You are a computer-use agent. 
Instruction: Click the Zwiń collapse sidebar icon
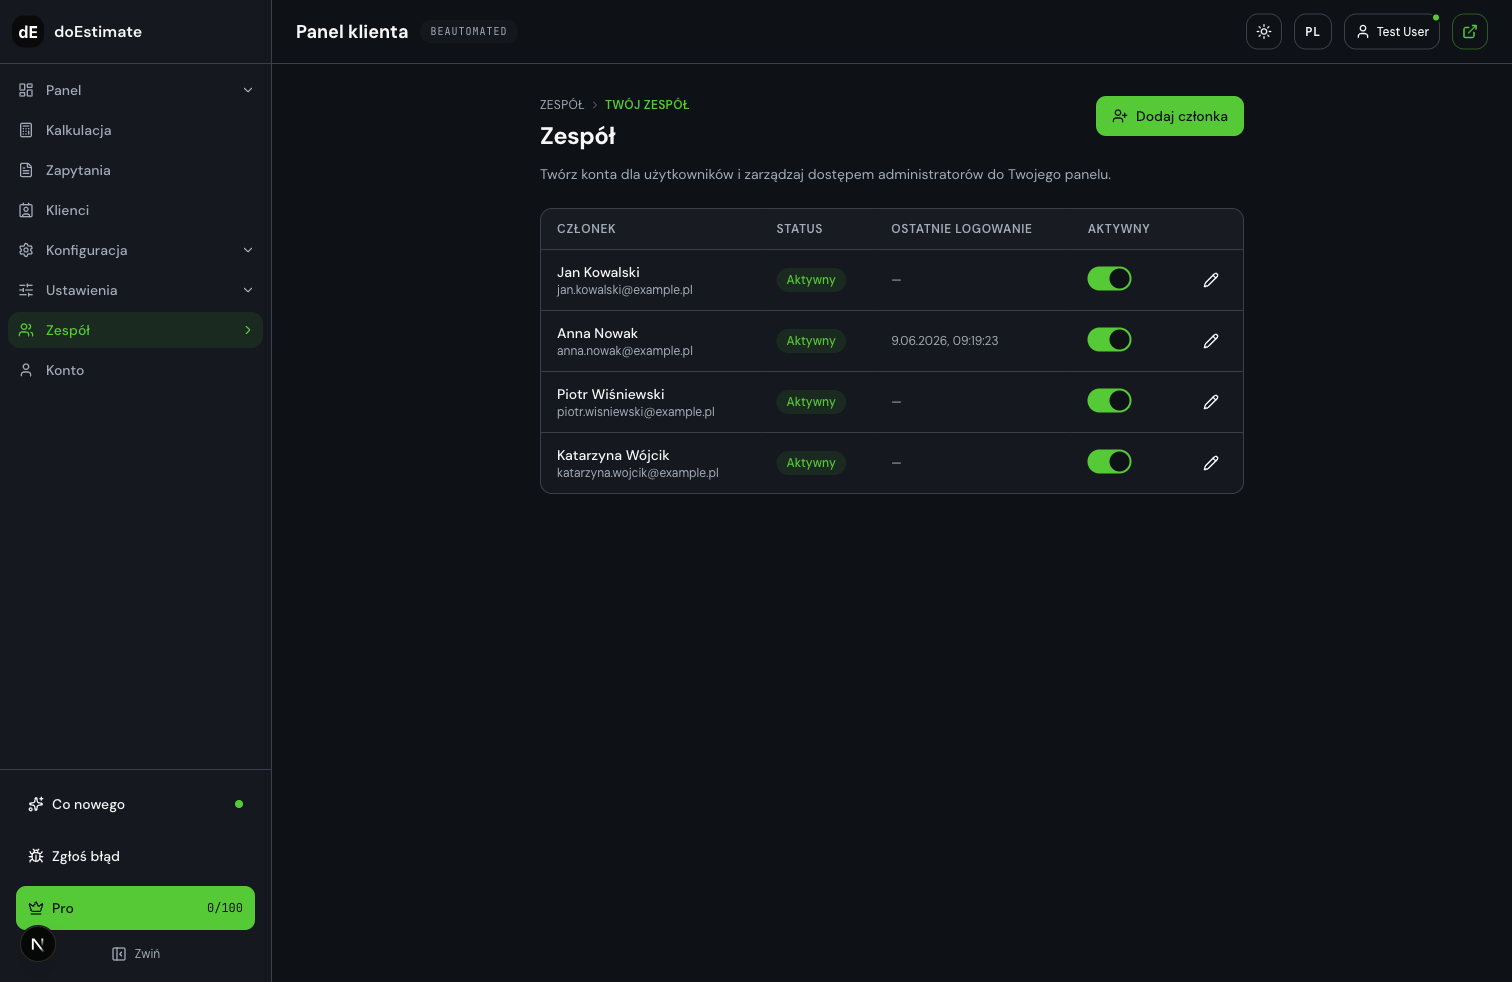point(119,954)
